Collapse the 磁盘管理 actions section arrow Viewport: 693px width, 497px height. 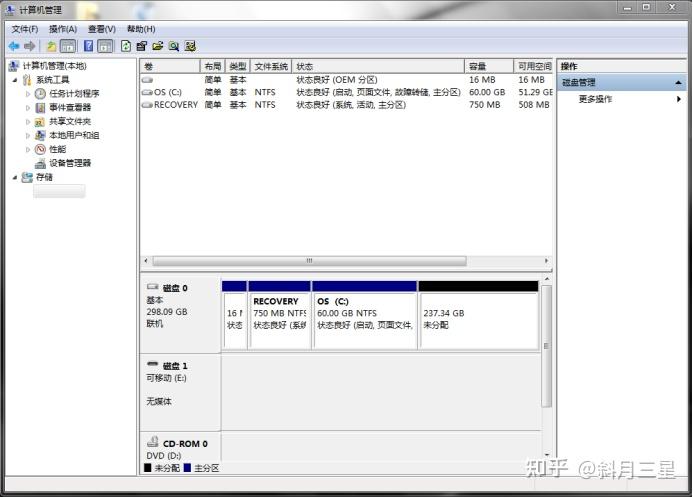click(x=678, y=83)
